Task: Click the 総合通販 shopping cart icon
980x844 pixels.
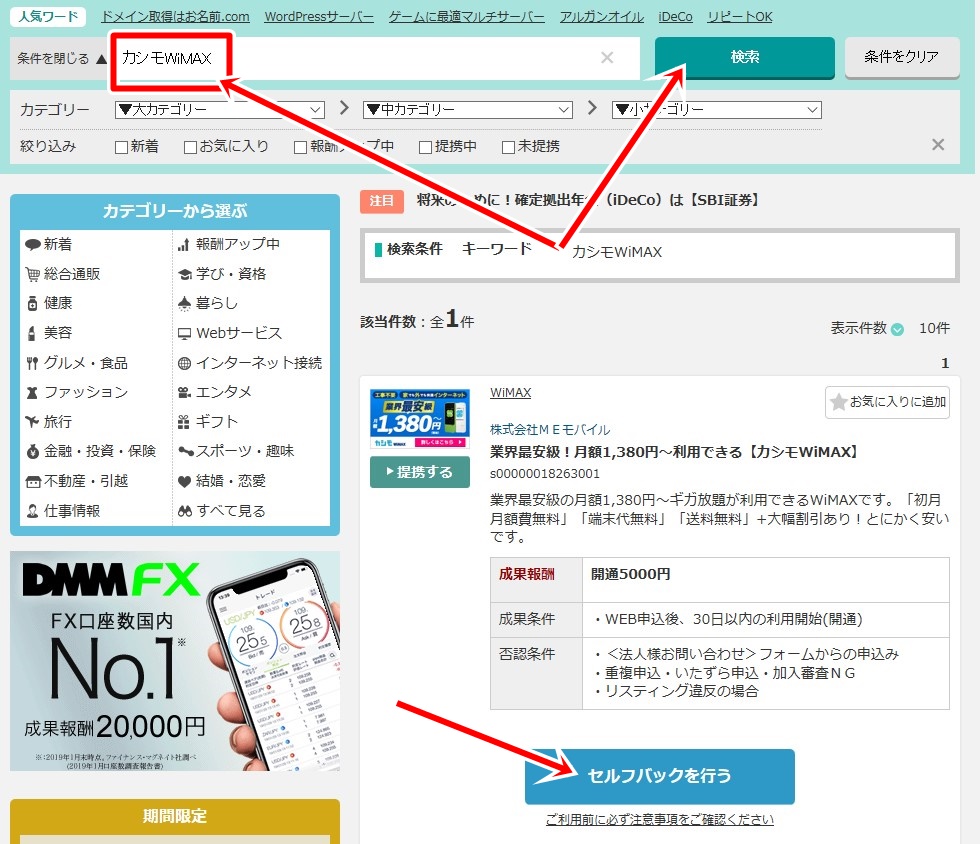Action: tap(32, 274)
